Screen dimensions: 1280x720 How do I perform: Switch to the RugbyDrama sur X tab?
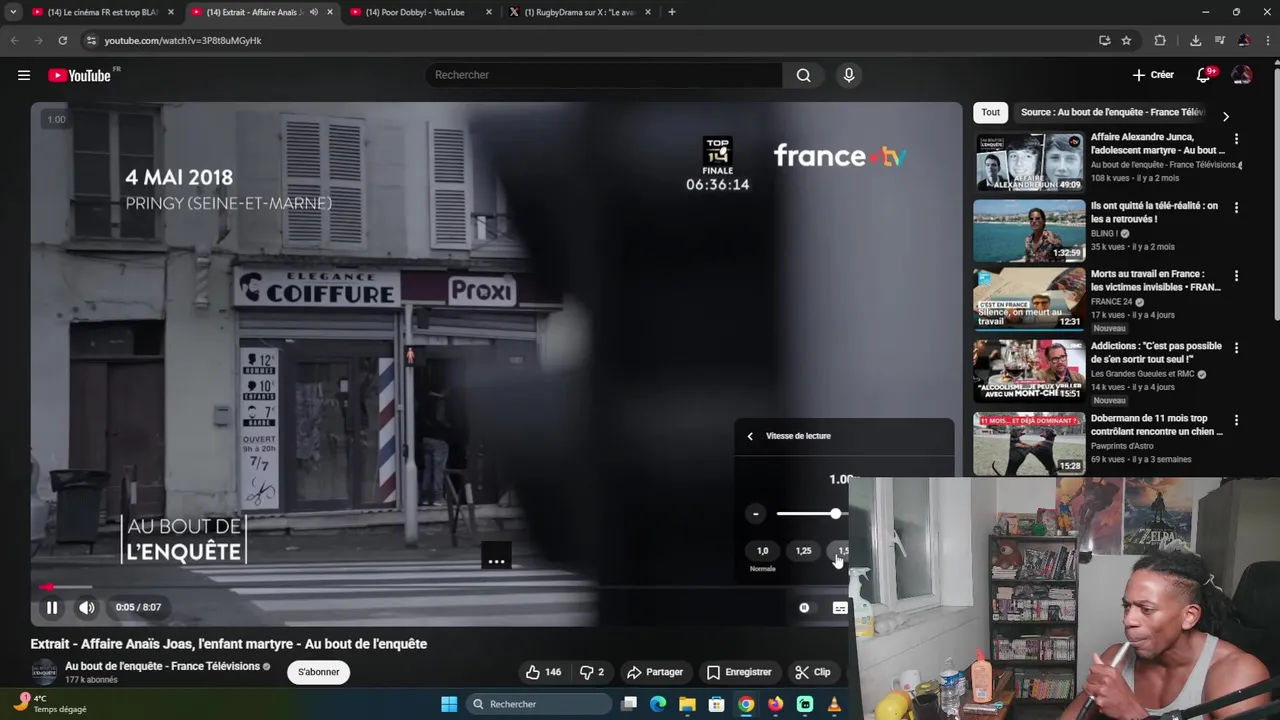(580, 12)
